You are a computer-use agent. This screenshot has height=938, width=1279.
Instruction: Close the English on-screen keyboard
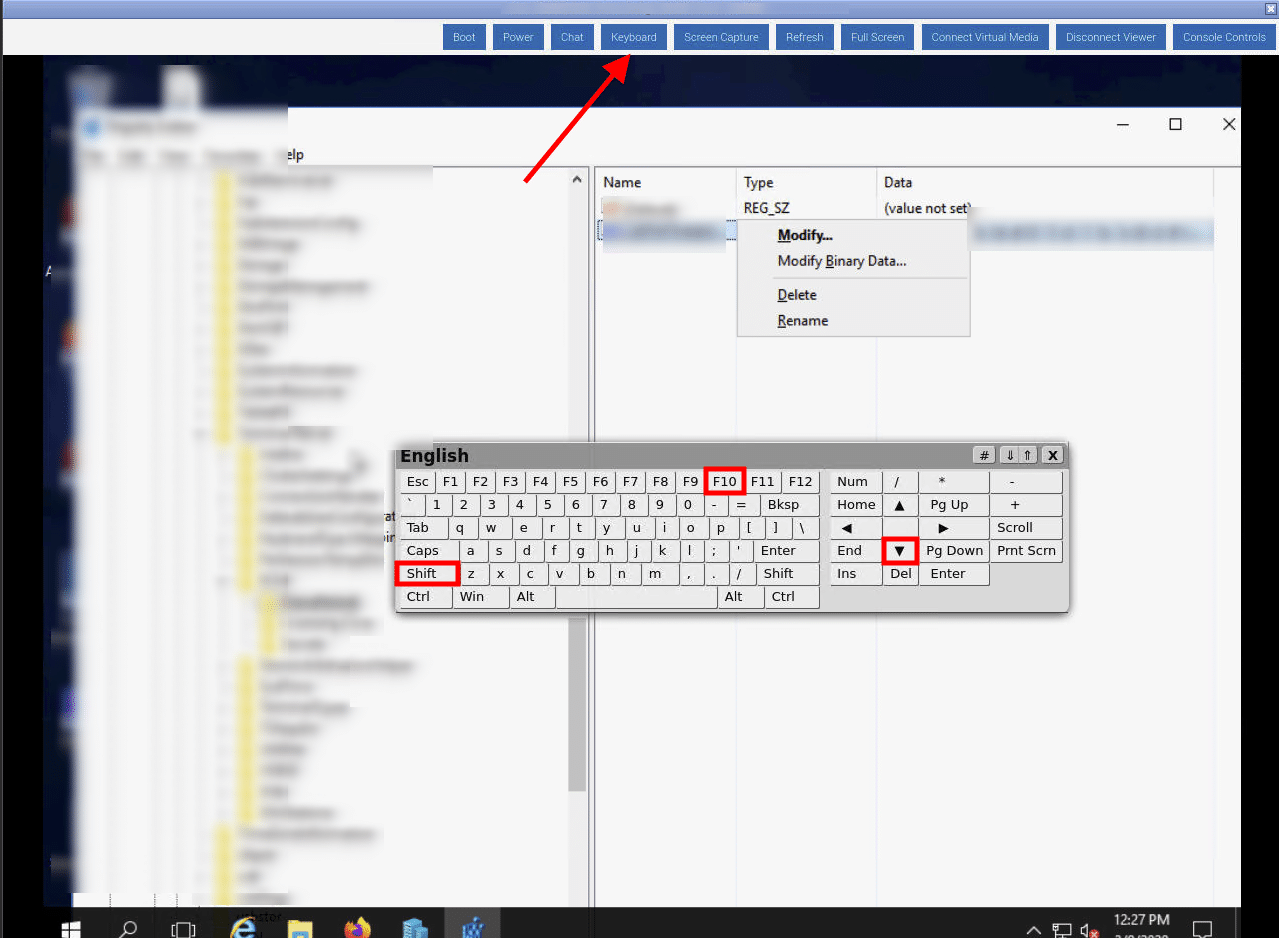click(1052, 455)
